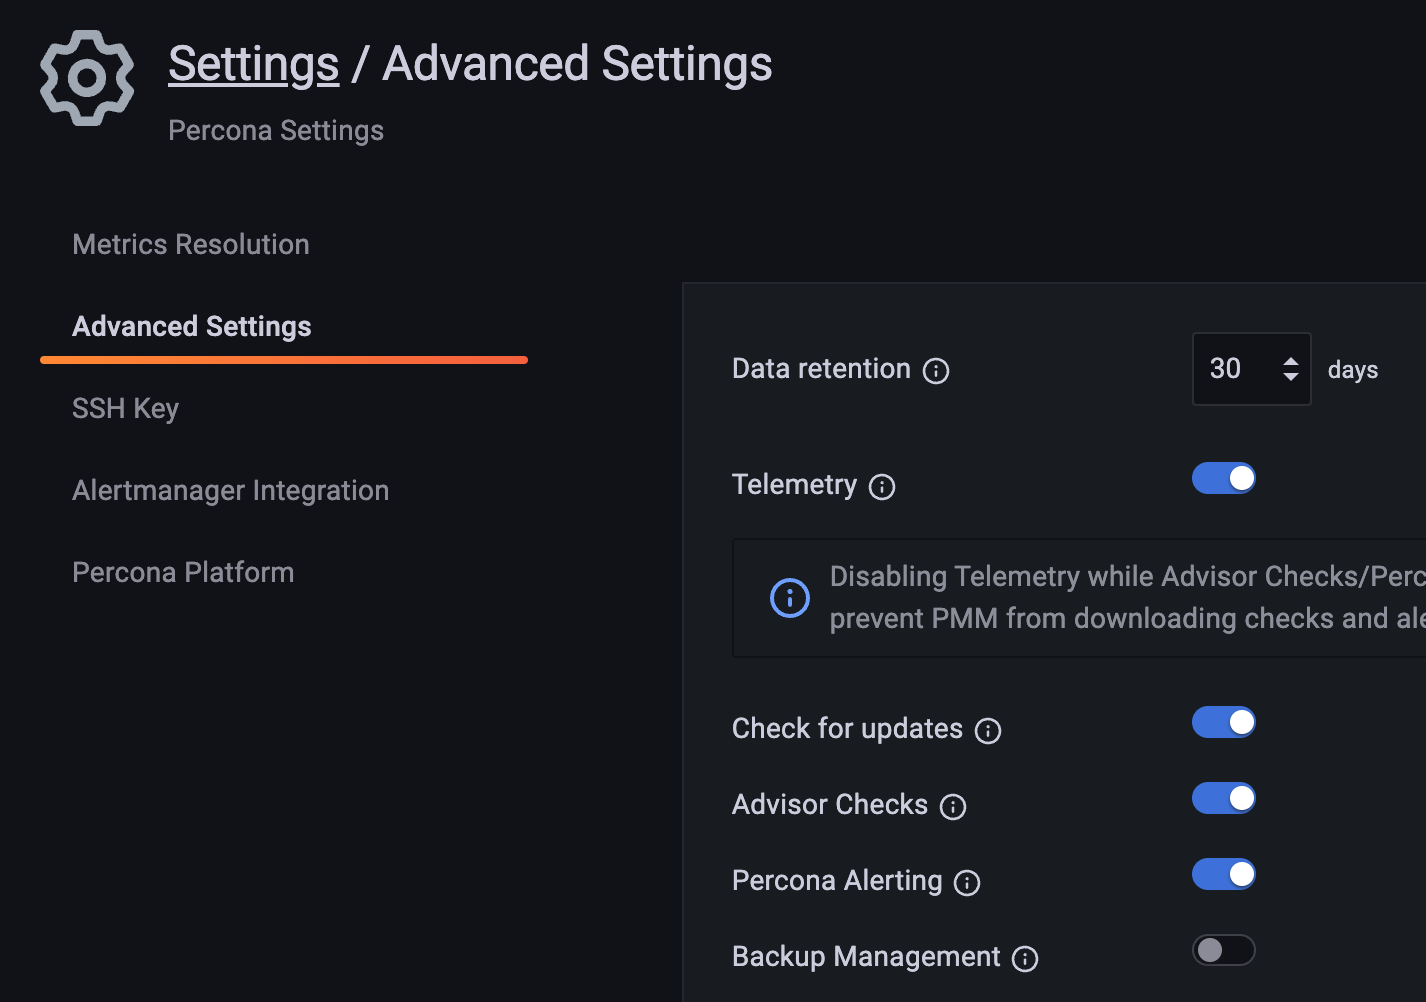The height and width of the screenshot is (1002, 1426).
Task: Click blue info icon in Telemetry warning box
Action: pos(790,598)
